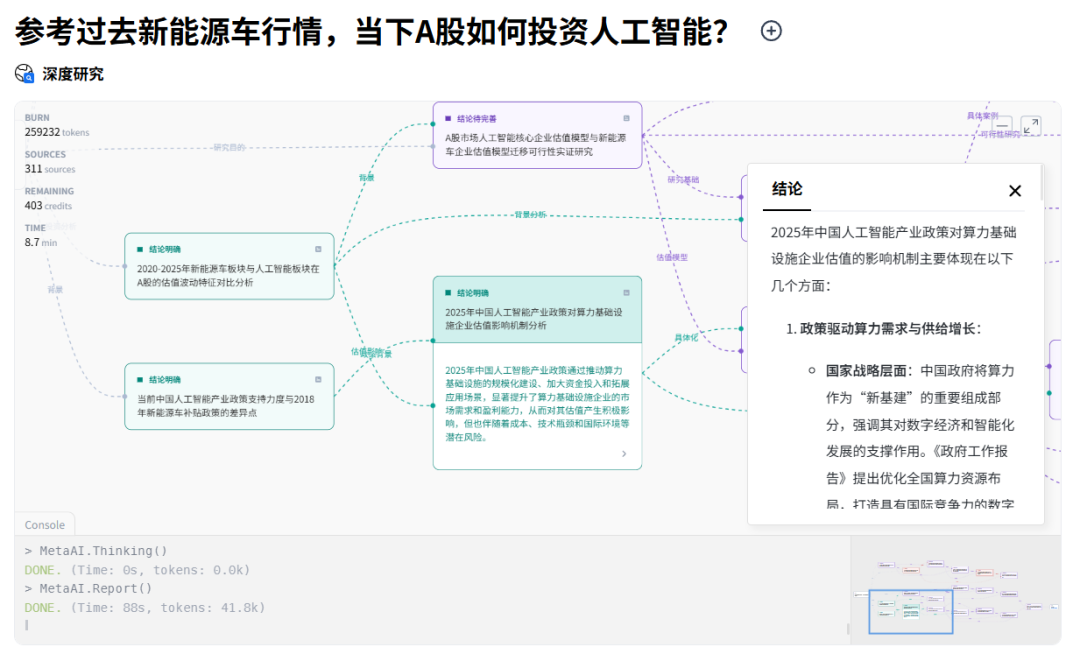
Task: Click the page title 参考过去新能源车行情
Action: pyautogui.click(x=371, y=32)
